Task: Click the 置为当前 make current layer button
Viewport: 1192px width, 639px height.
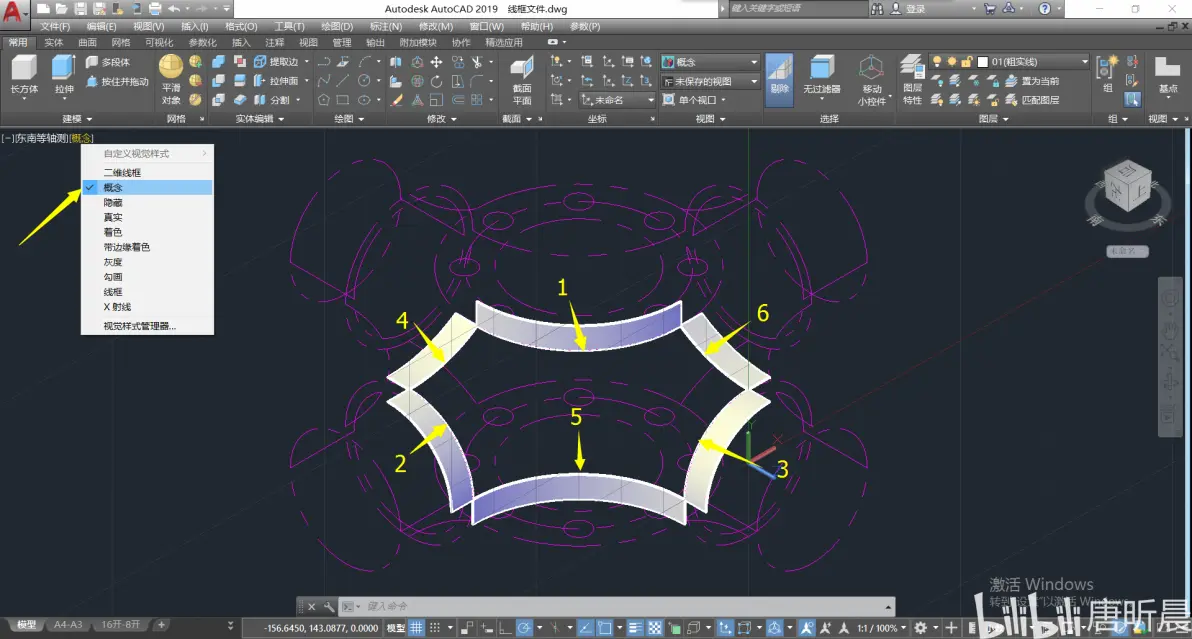Action: click(x=1032, y=81)
